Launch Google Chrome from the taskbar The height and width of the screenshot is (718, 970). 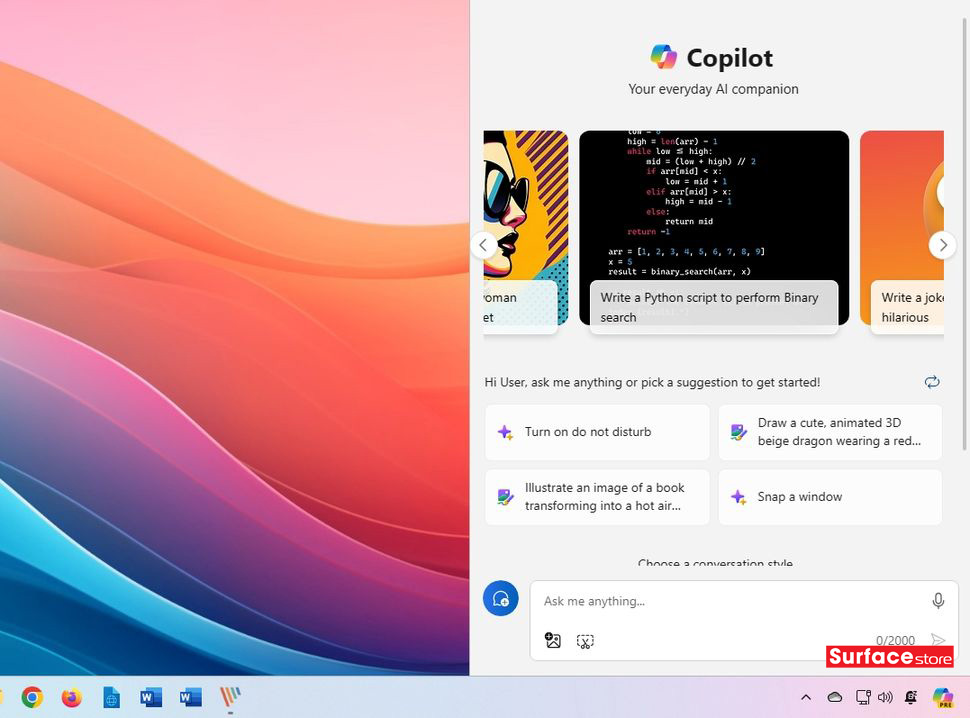(x=31, y=697)
